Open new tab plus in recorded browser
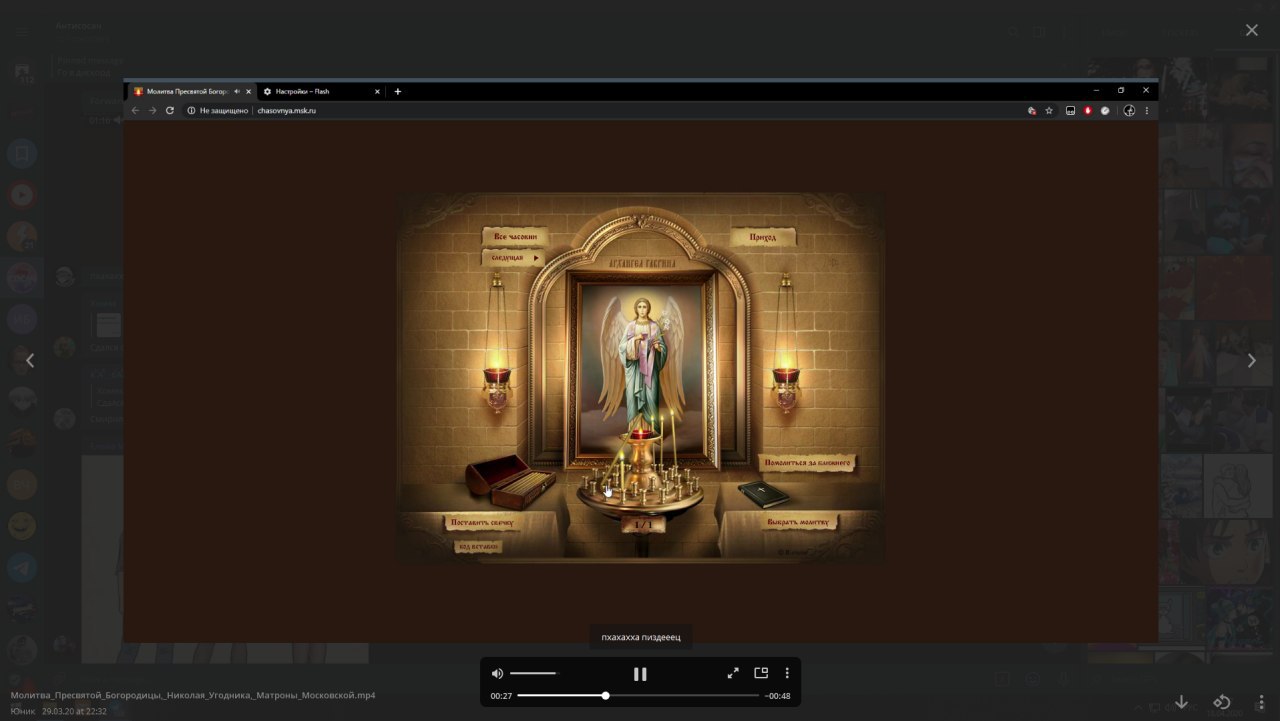The width and height of the screenshot is (1280, 721). pos(397,91)
